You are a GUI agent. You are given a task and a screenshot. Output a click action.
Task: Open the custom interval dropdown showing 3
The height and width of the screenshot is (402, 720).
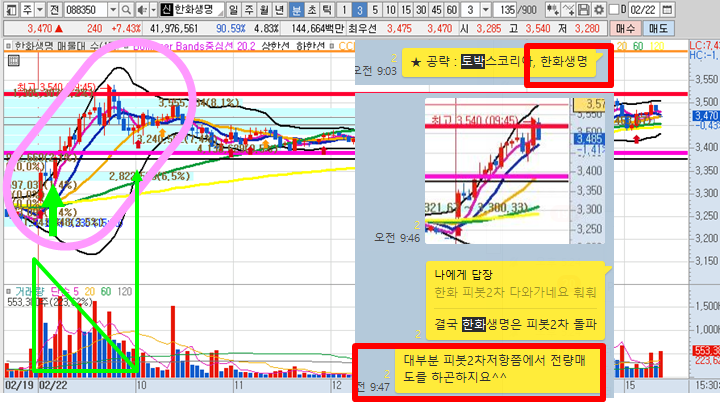486,10
